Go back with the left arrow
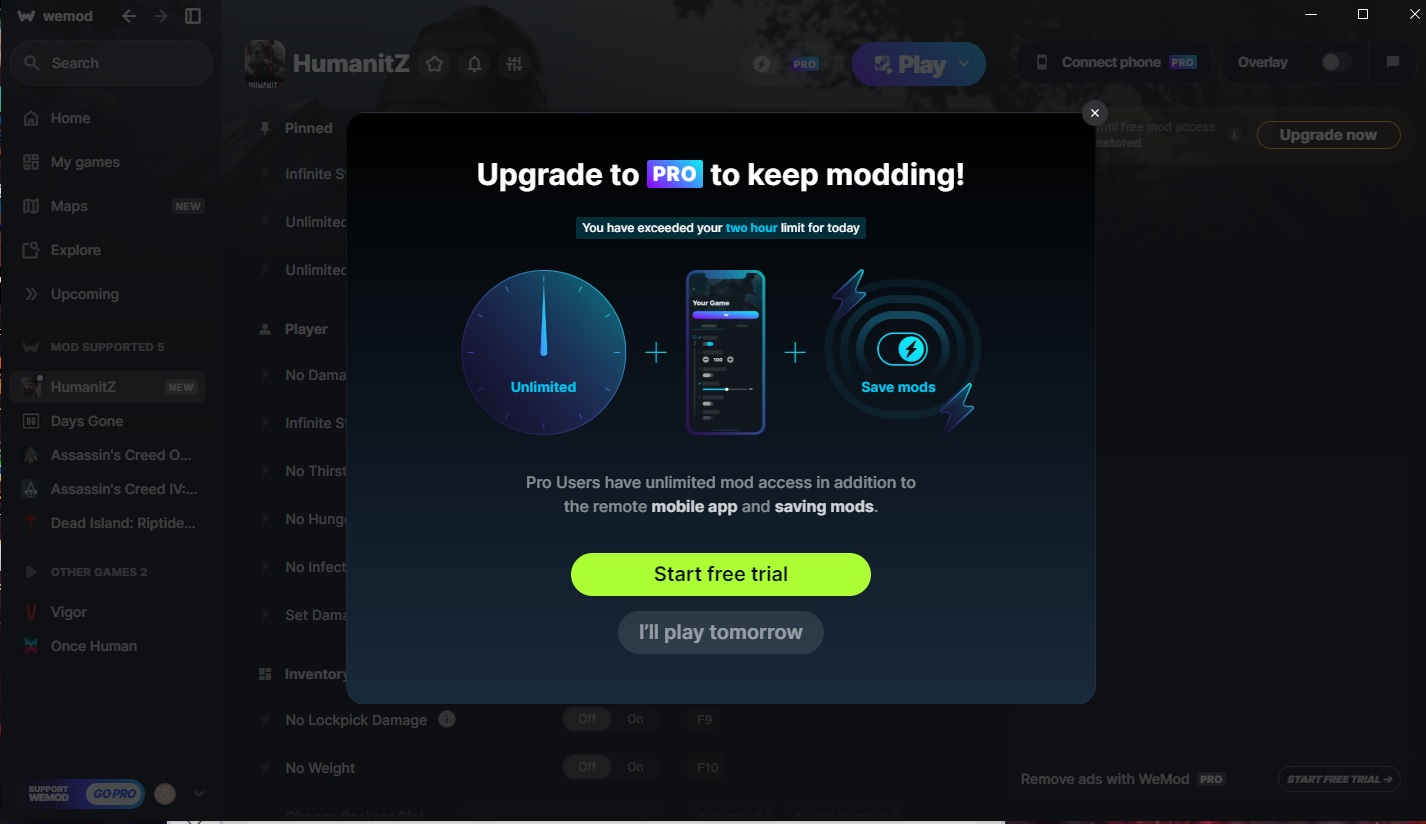Screen dimensions: 1426x824 [129, 16]
